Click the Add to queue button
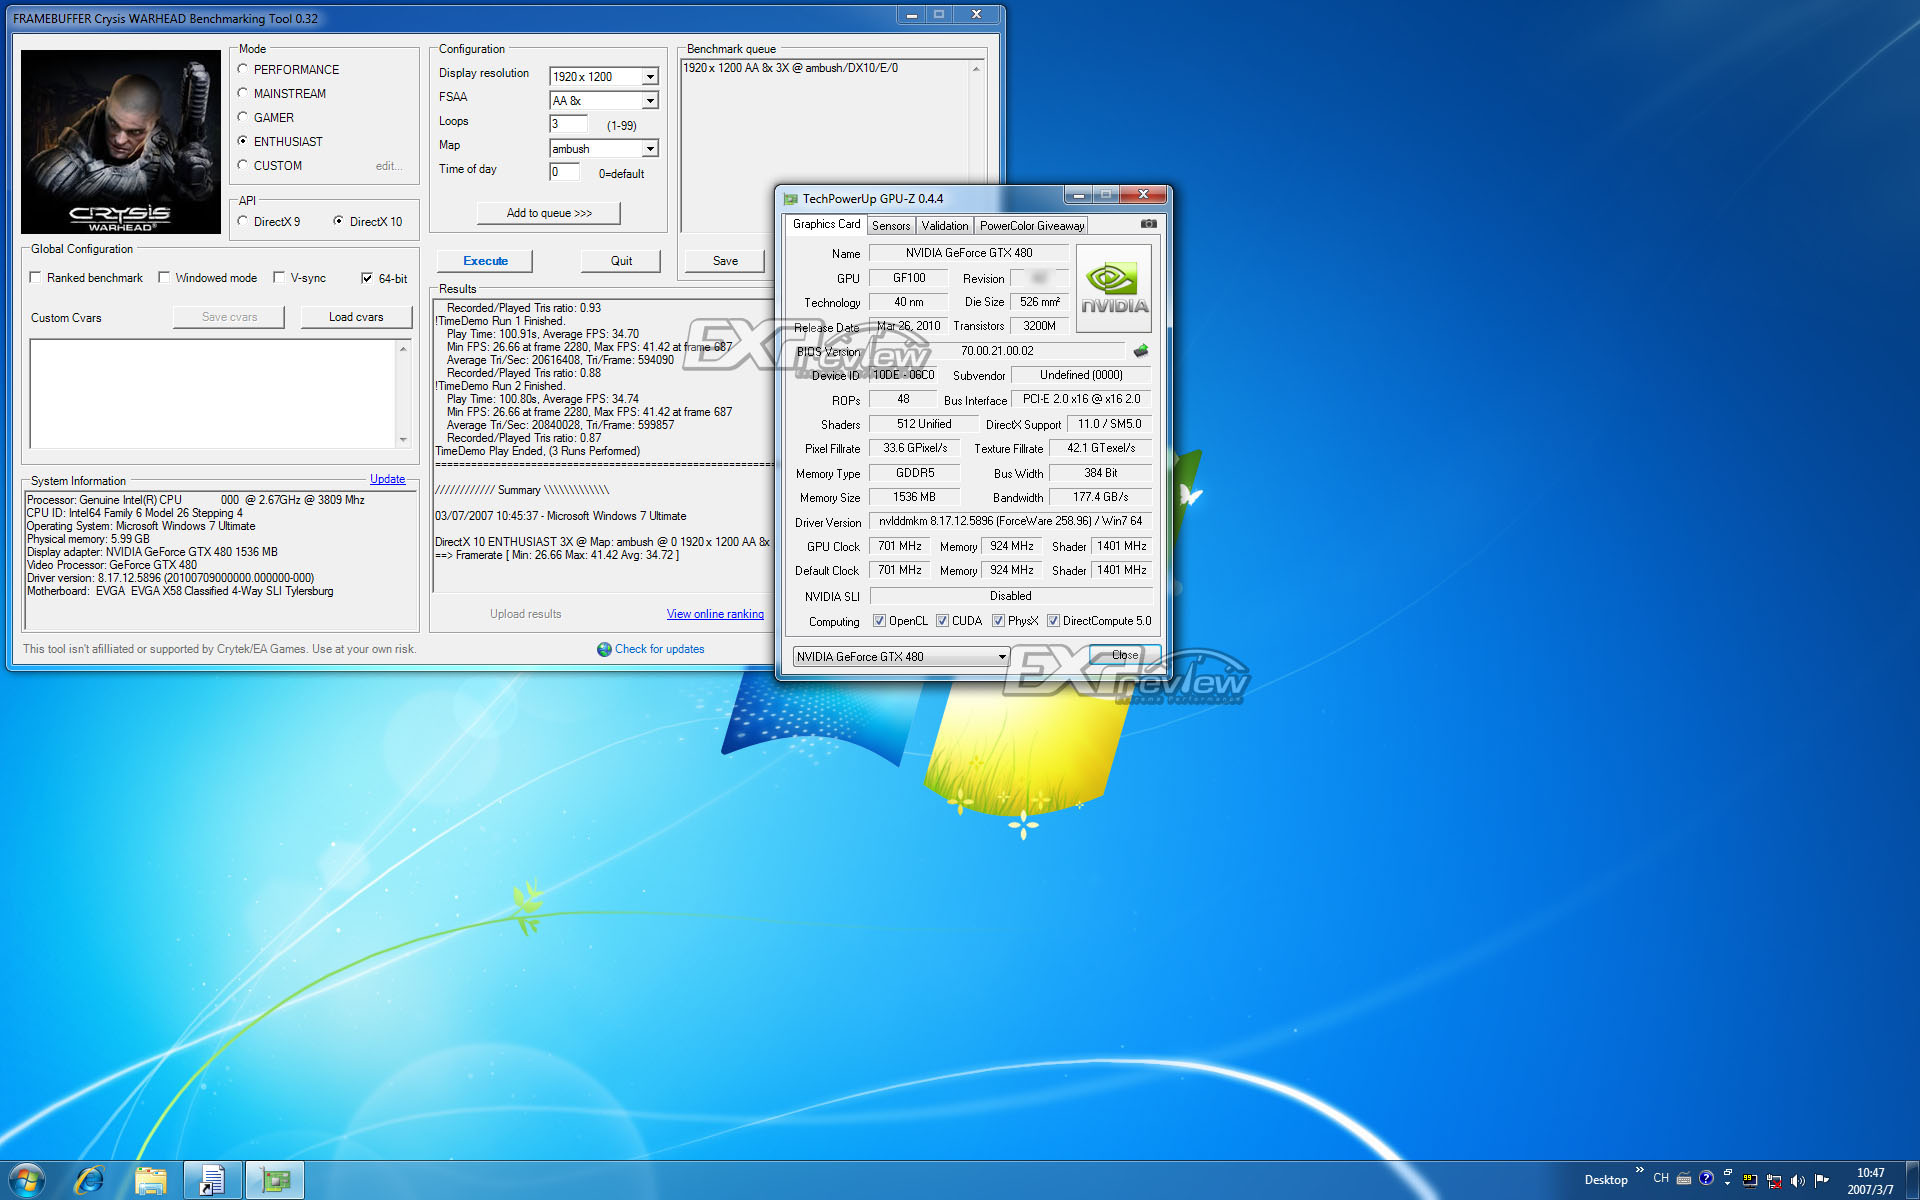The width and height of the screenshot is (1920, 1200). pyautogui.click(x=549, y=212)
